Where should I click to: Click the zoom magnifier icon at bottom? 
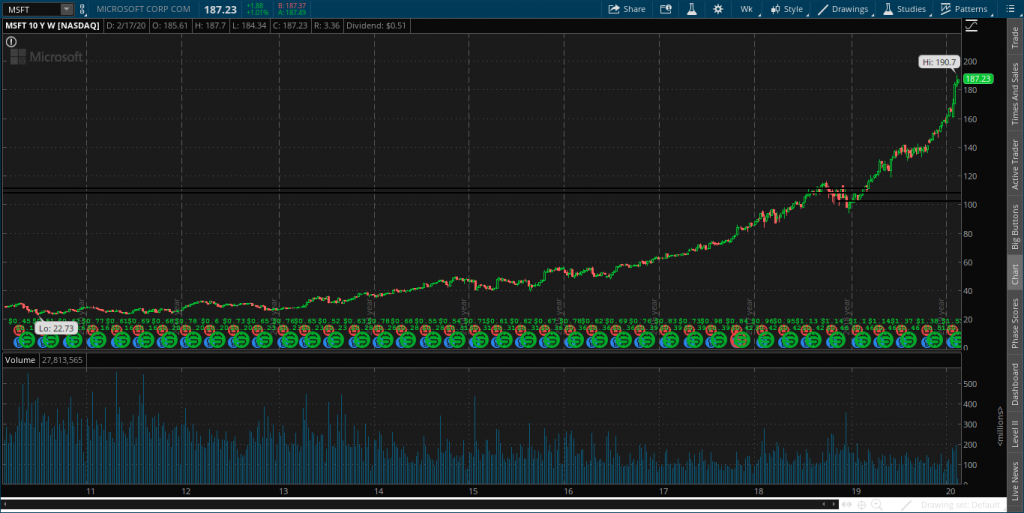coord(877,505)
